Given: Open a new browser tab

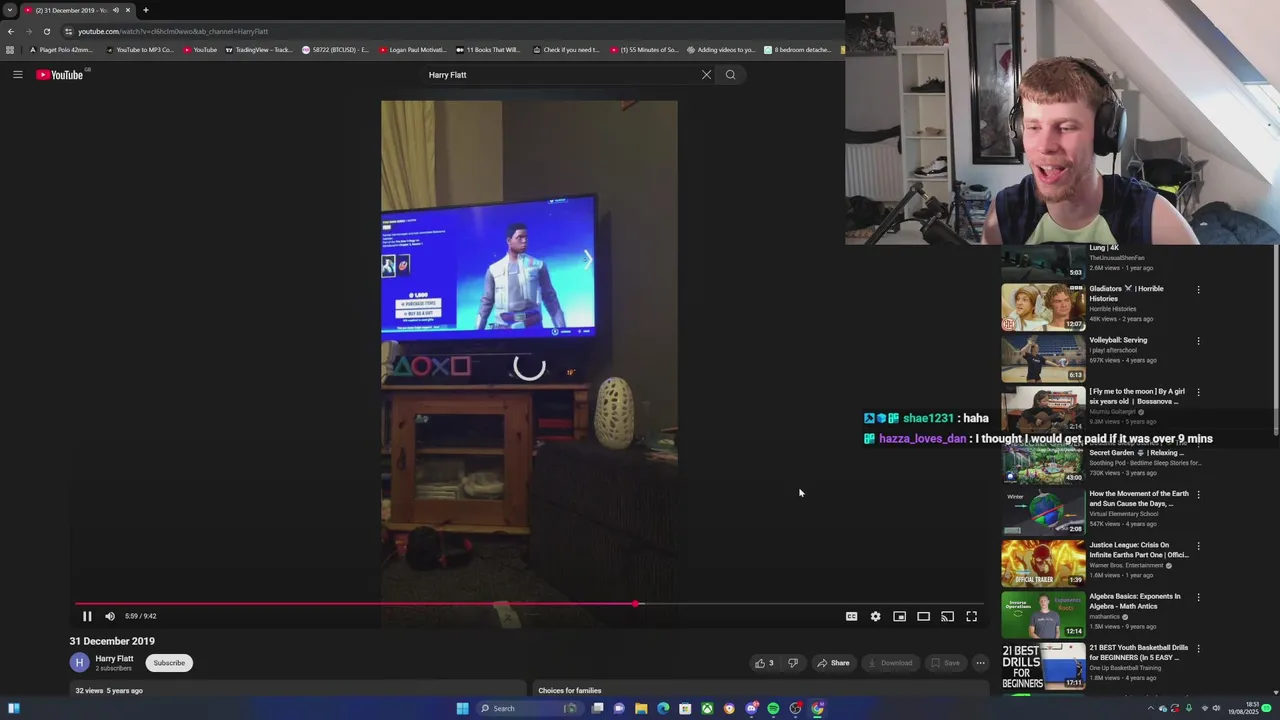Looking at the screenshot, I should coord(146,10).
